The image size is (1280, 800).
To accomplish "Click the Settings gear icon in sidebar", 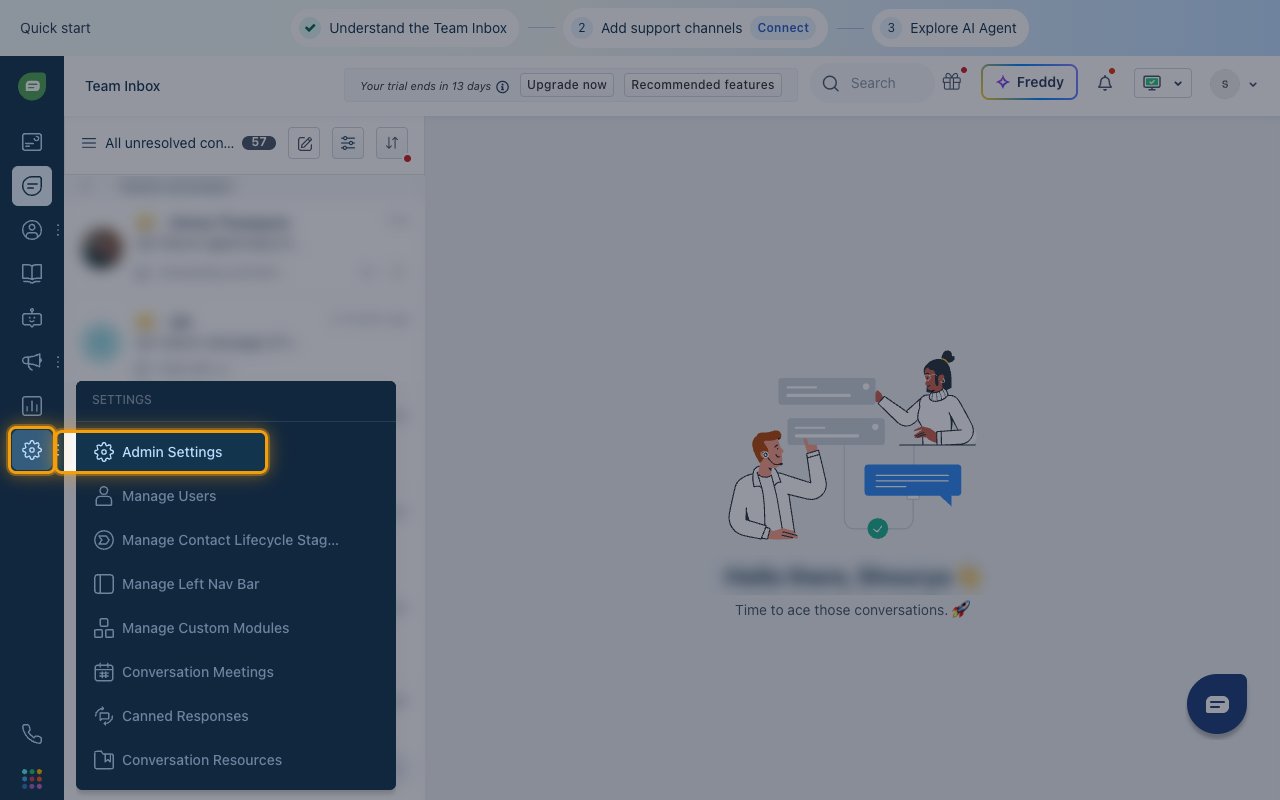I will pos(32,450).
